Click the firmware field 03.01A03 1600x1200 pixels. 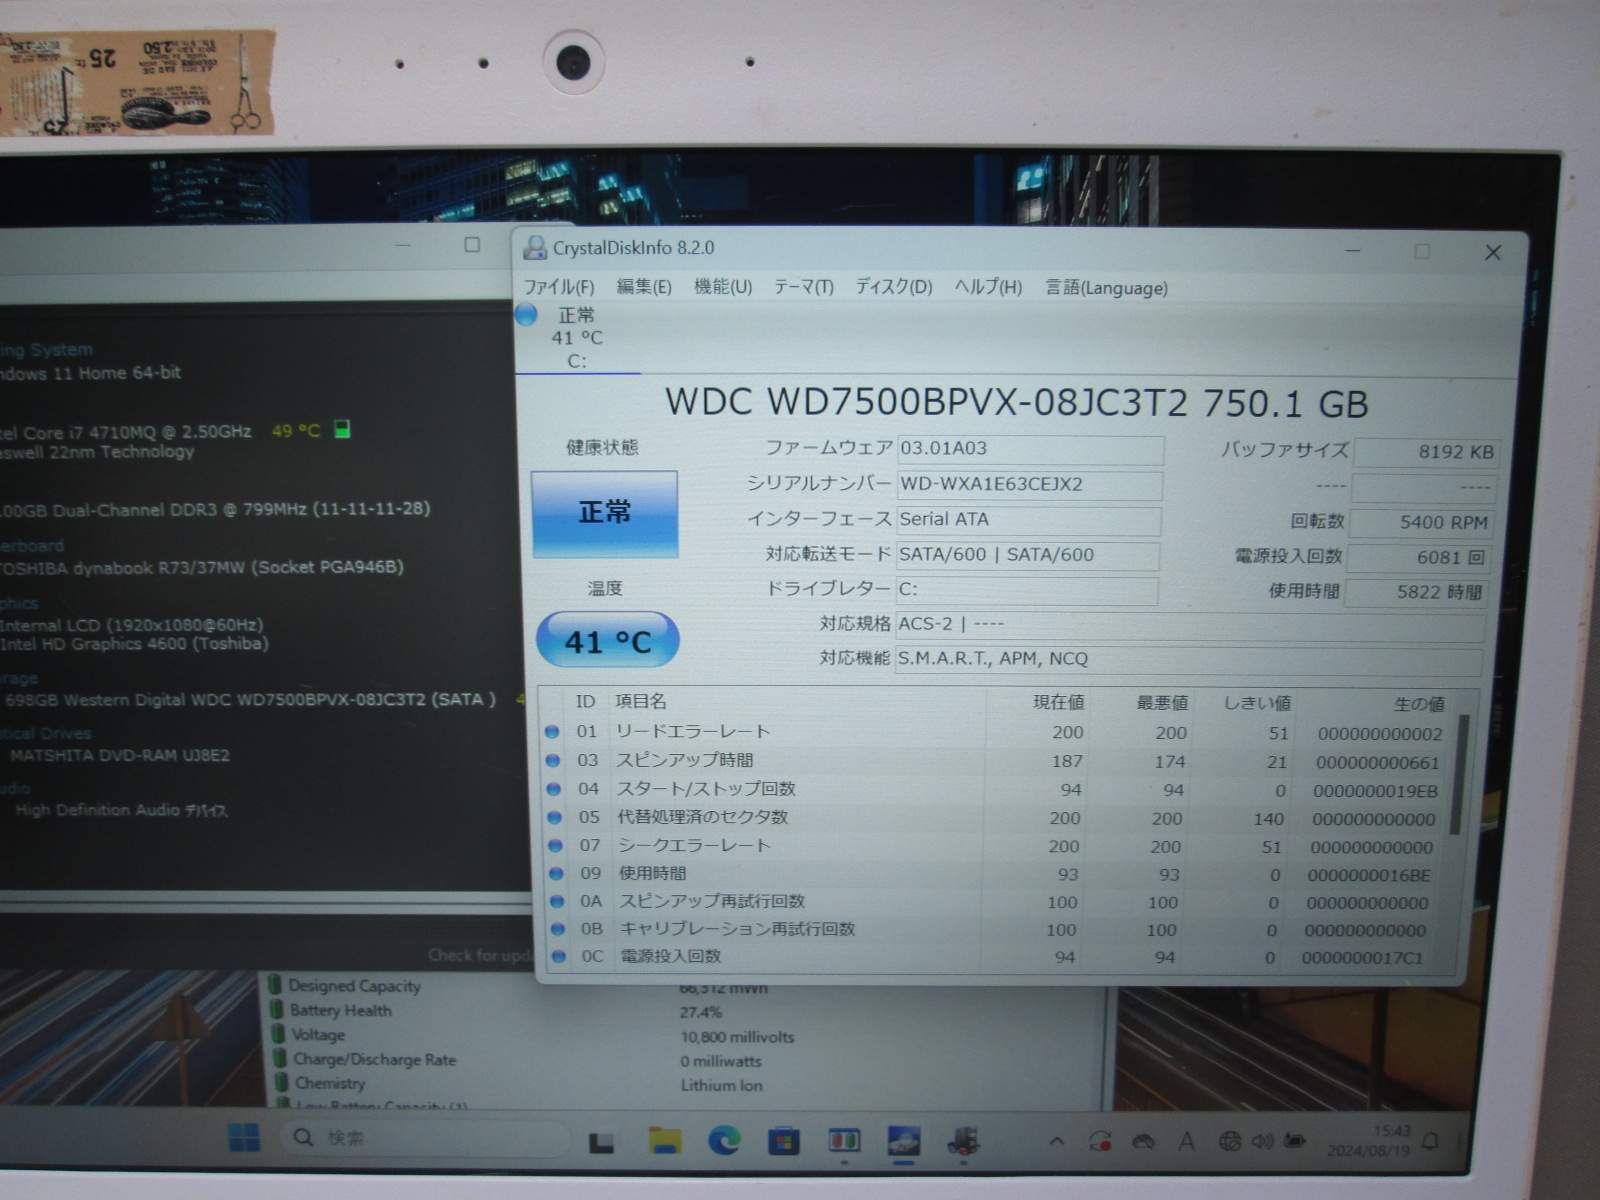(x=1030, y=449)
